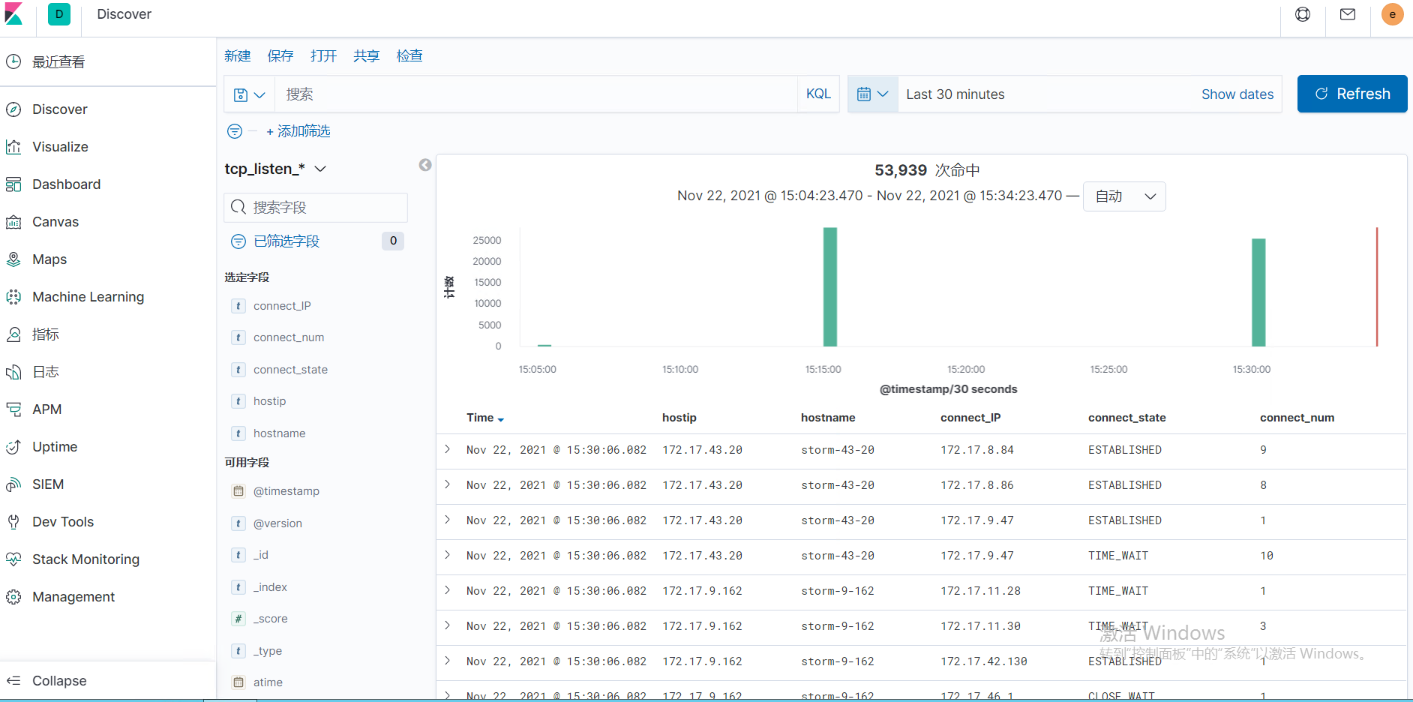Open the saved query dropdown

pos(249,94)
